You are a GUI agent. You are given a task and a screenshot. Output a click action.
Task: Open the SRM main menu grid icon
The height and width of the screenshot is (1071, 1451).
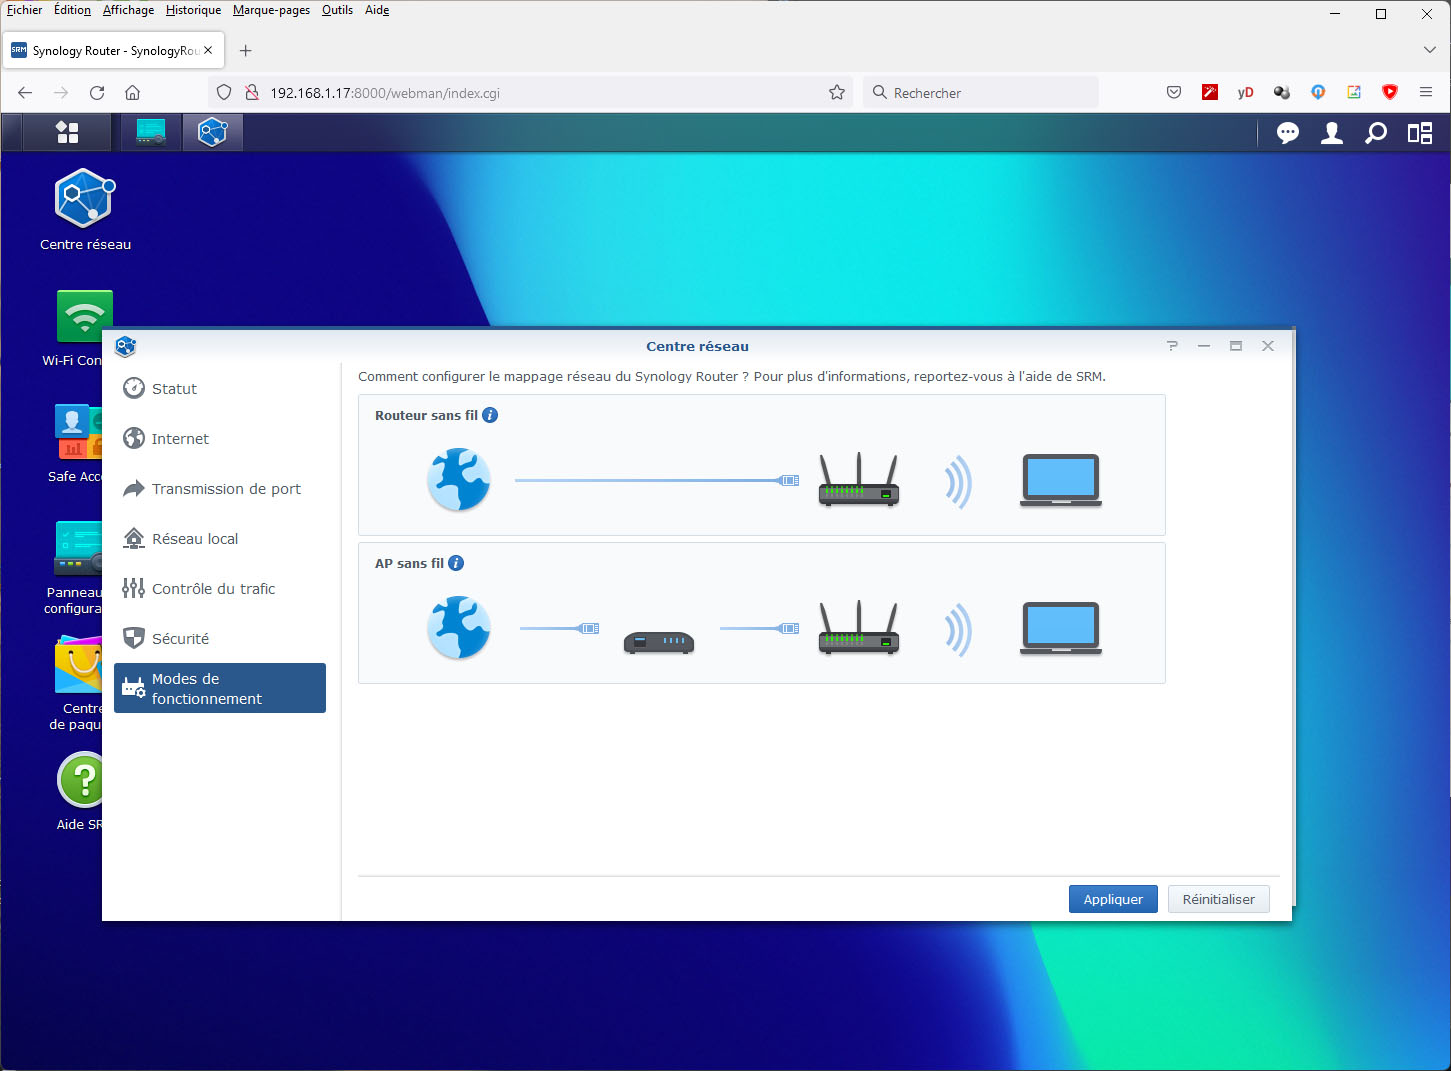pos(67,132)
